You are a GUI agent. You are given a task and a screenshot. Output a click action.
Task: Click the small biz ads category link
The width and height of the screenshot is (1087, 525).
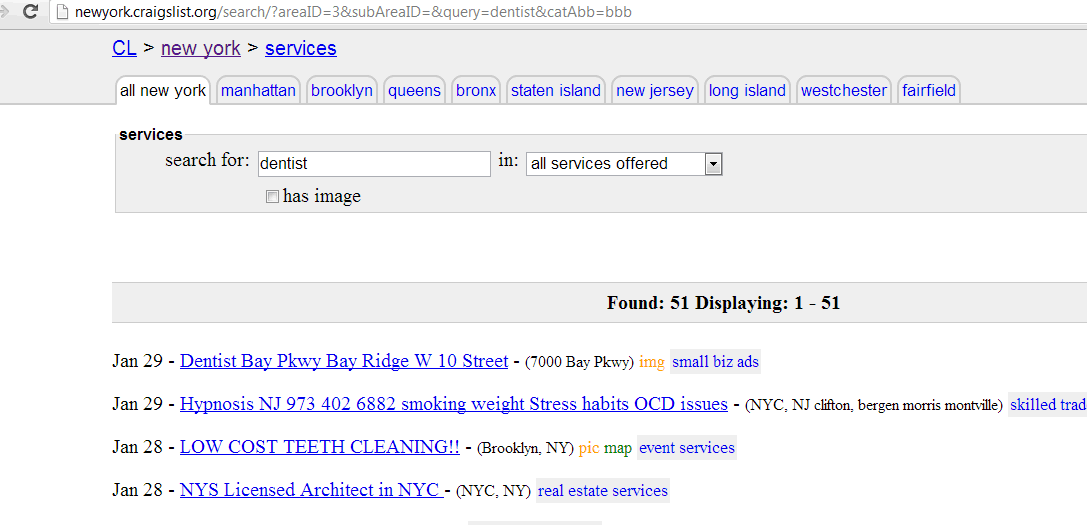715,362
